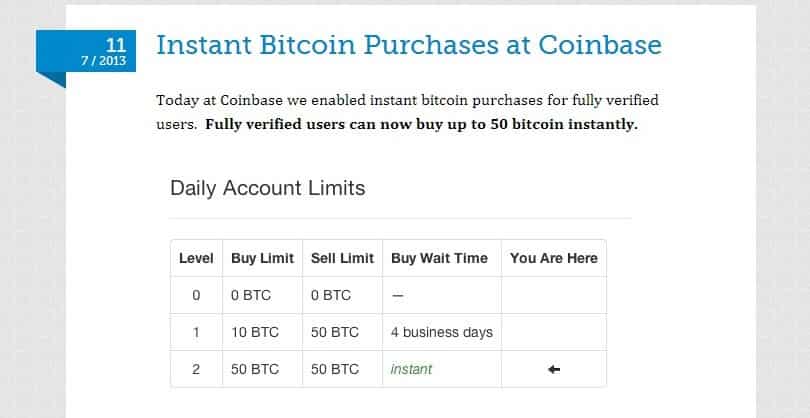The height and width of the screenshot is (418, 810).
Task: Select the level 0 cell in the table
Action: tap(196, 296)
